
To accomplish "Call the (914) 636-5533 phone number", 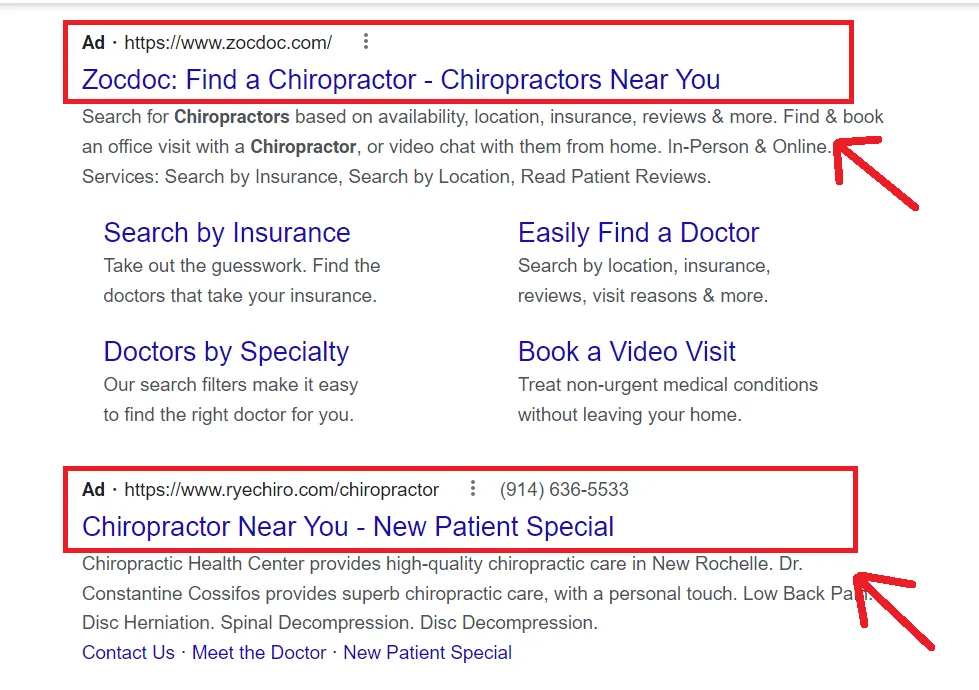I will coord(564,490).
